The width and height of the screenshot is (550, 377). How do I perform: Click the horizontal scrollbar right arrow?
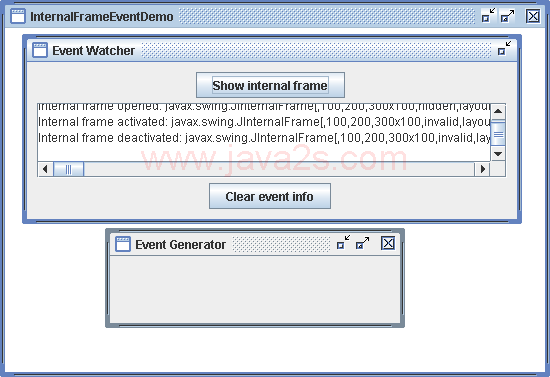482,169
